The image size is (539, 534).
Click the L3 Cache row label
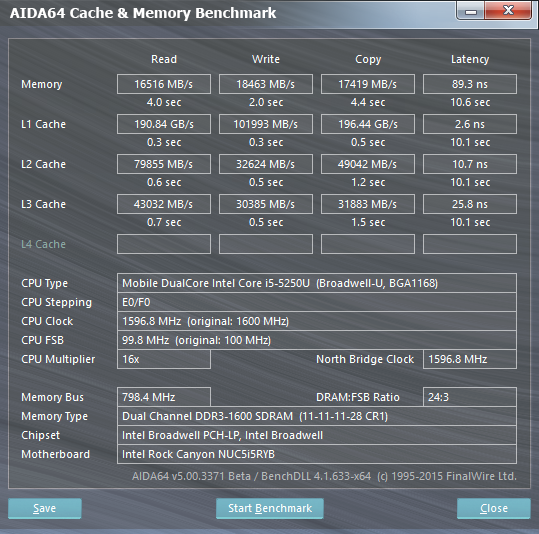click(x=43, y=204)
